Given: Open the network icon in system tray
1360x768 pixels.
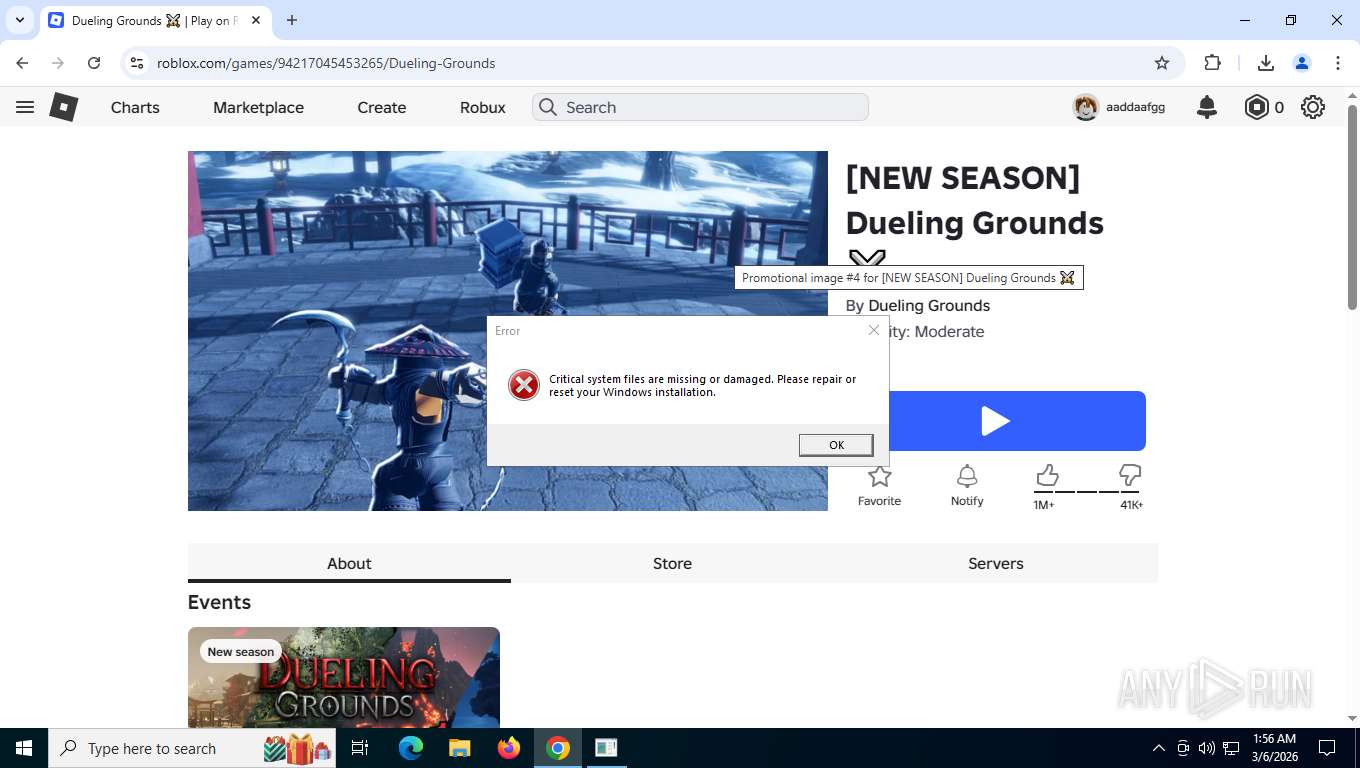Looking at the screenshot, I should click(x=1231, y=748).
